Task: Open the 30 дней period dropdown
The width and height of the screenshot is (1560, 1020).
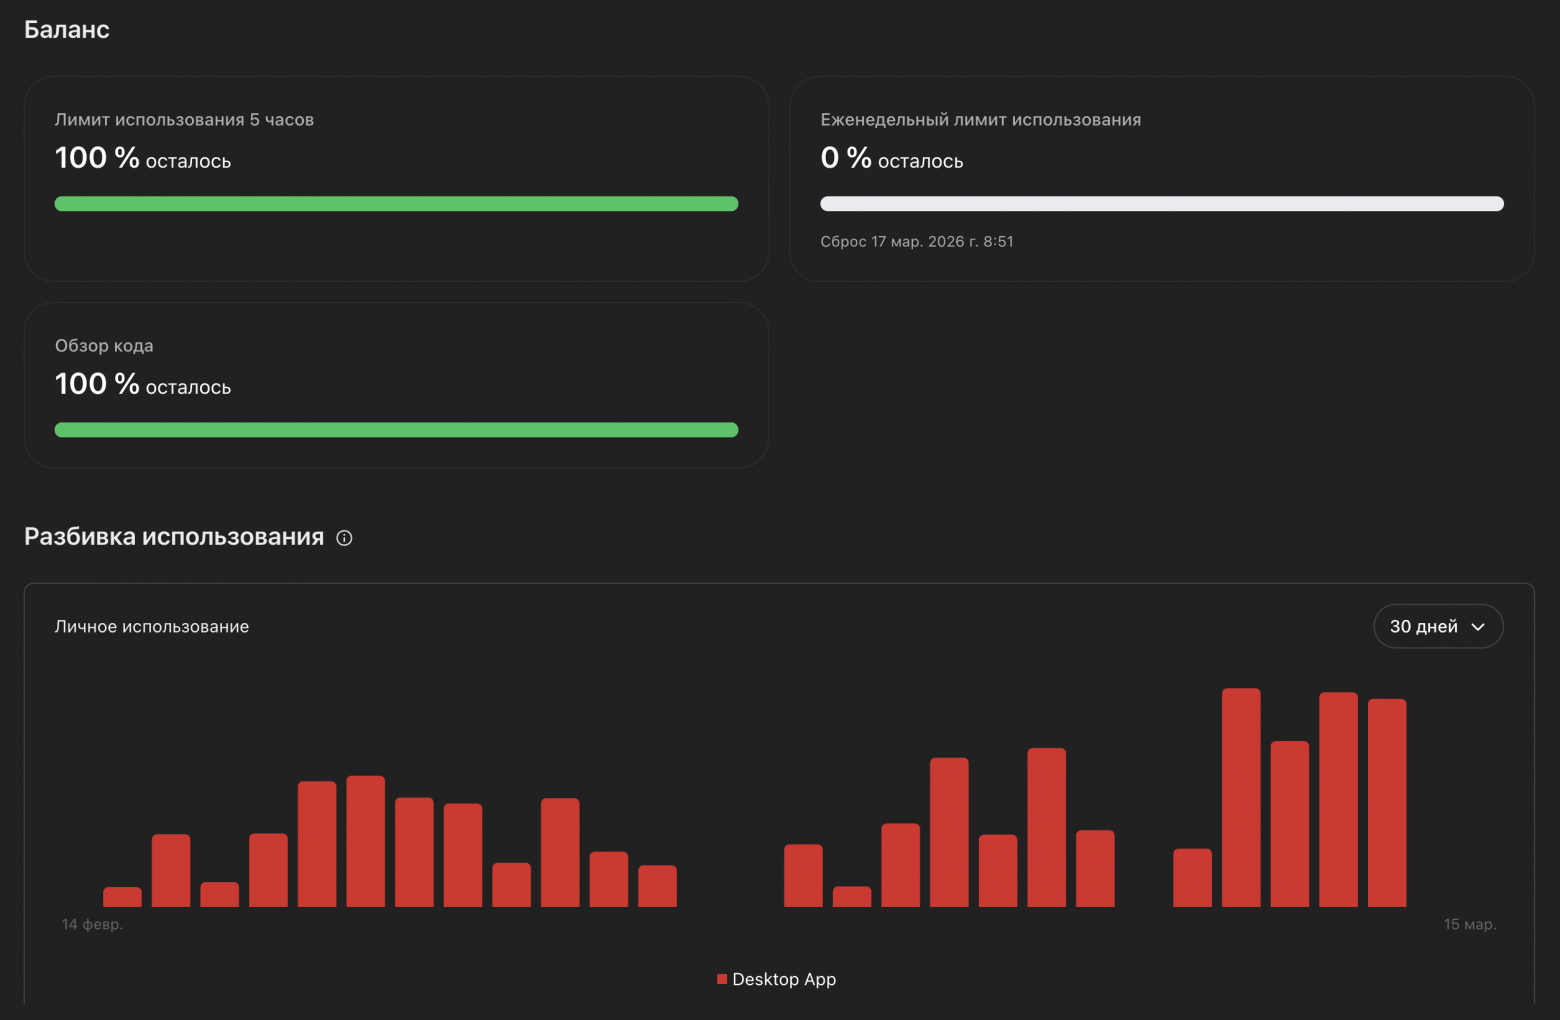Action: coord(1437,626)
